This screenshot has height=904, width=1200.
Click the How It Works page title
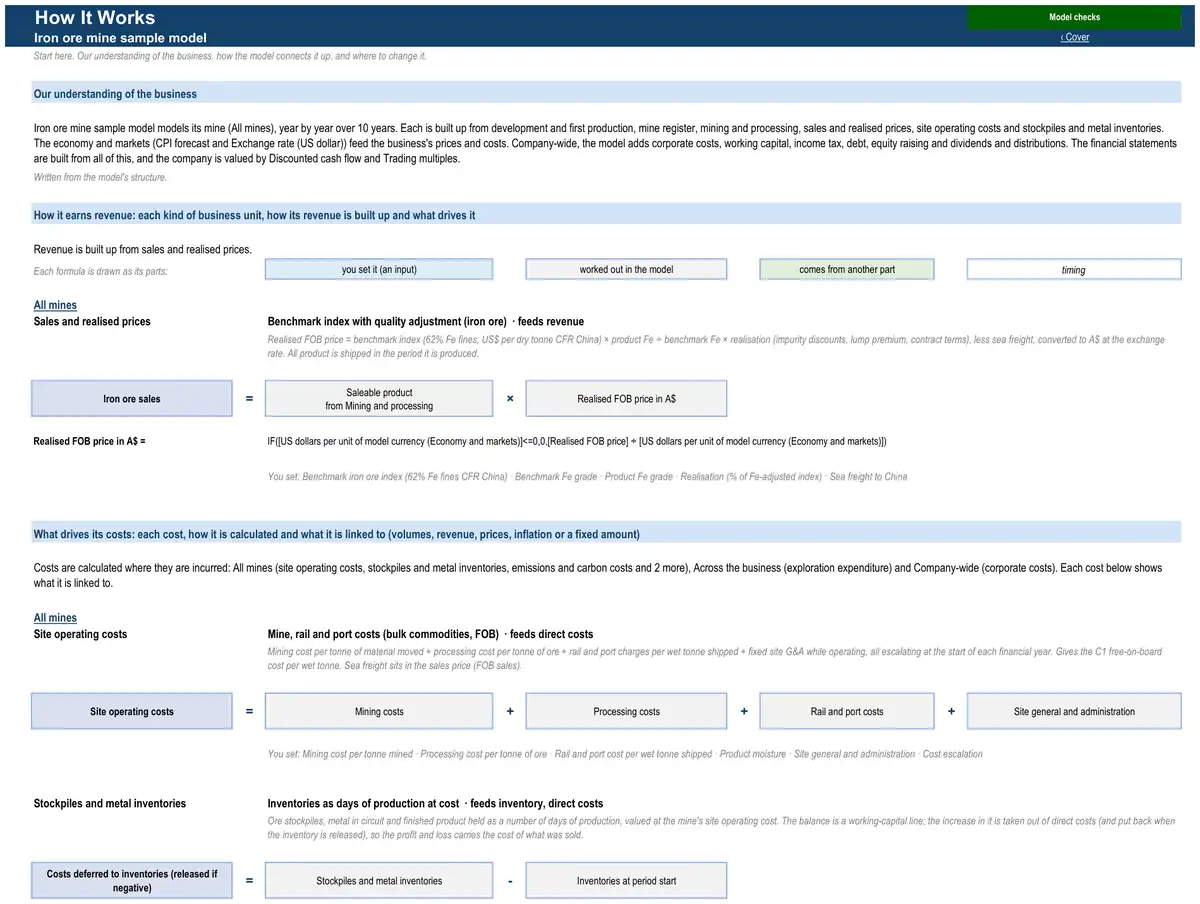[95, 17]
